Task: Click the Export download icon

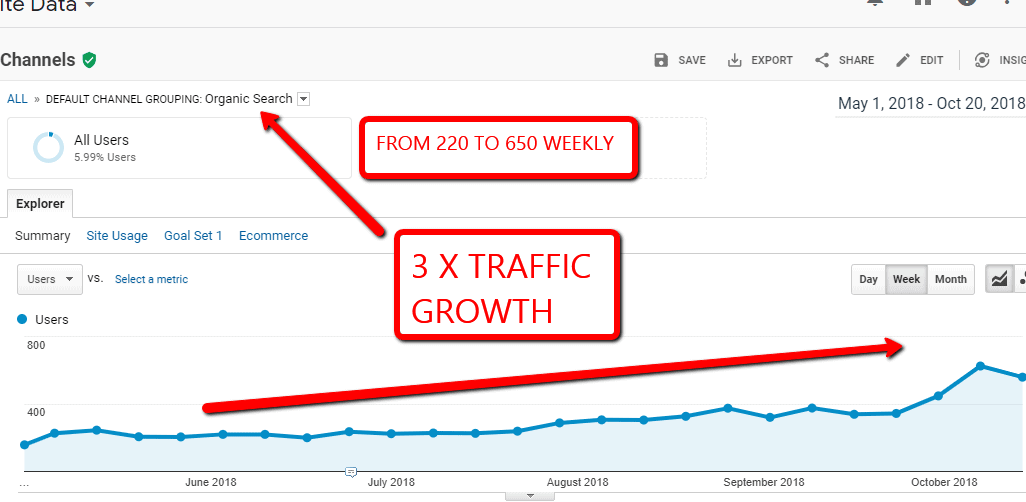Action: coord(735,60)
